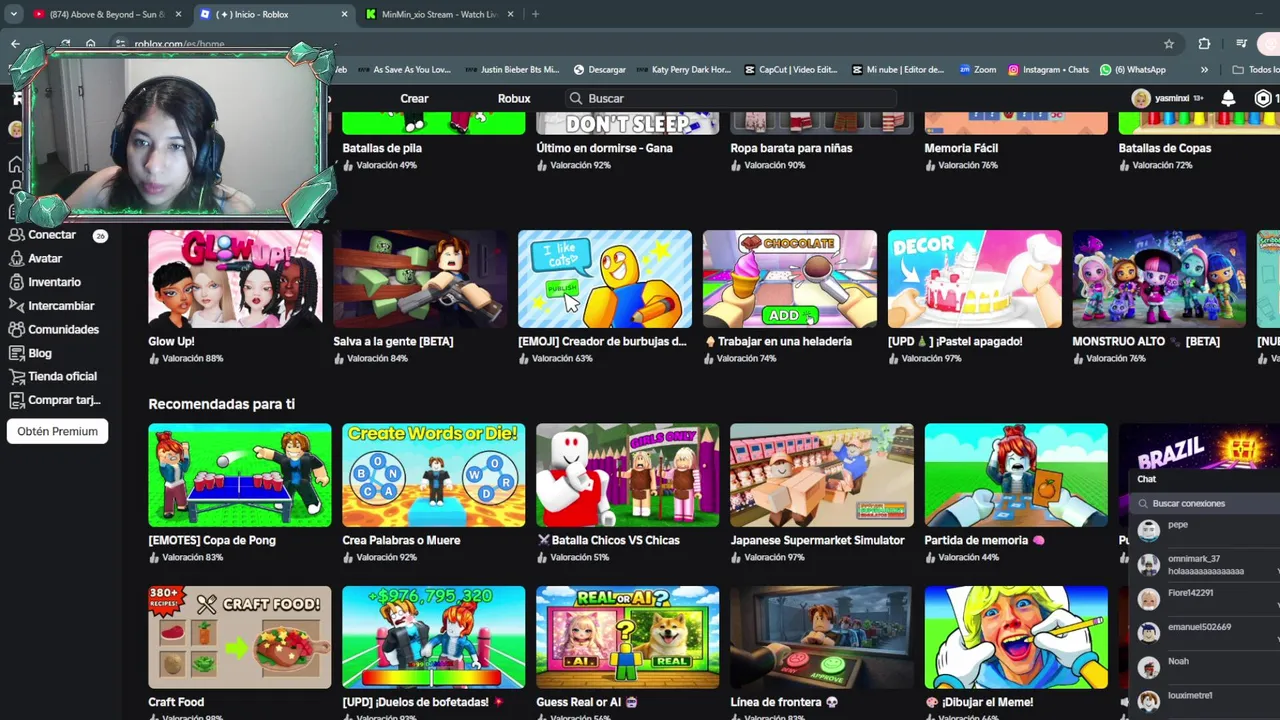Click the yasminxi profile avatar icon

coord(1140,98)
